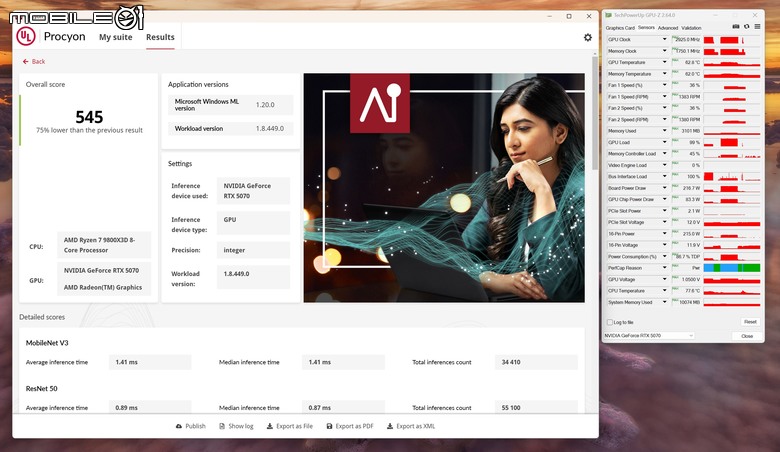Open Validation tab in GPU-Z
This screenshot has width=780, height=452.
(691, 28)
